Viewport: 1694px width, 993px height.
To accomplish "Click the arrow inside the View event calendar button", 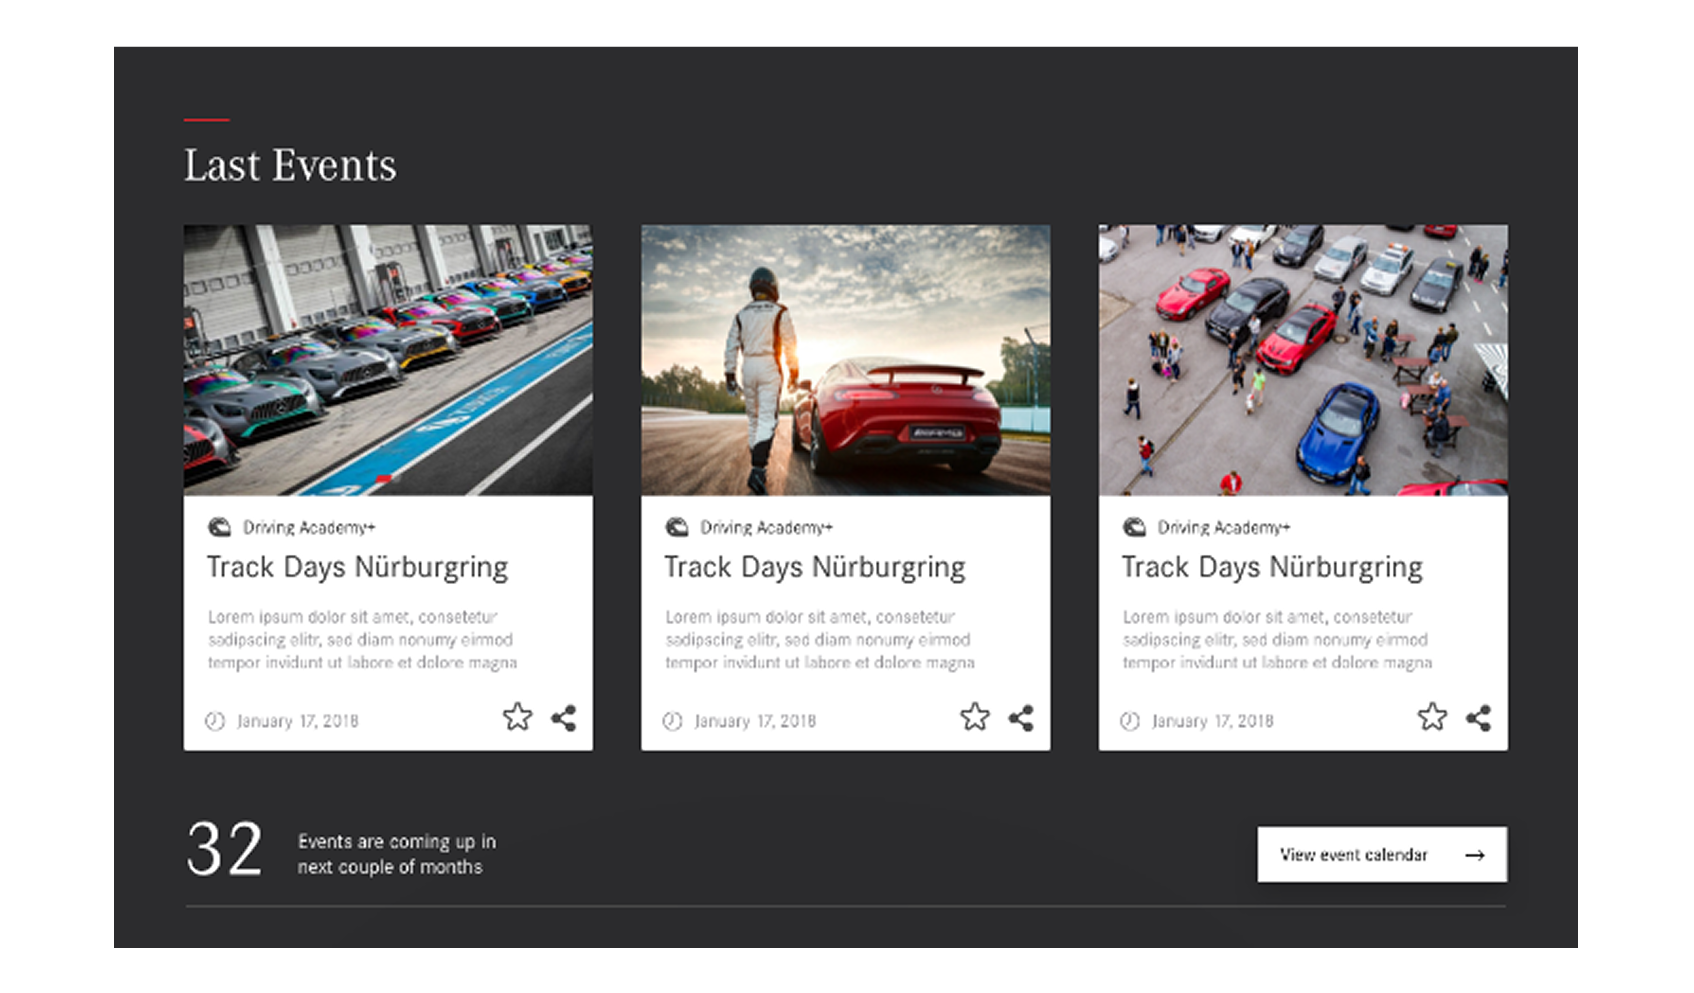I will [1474, 854].
